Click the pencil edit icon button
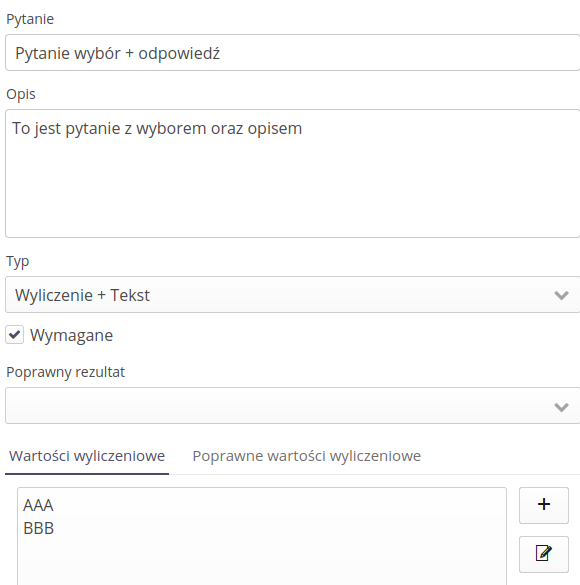580x585 pixels. pyautogui.click(x=543, y=554)
